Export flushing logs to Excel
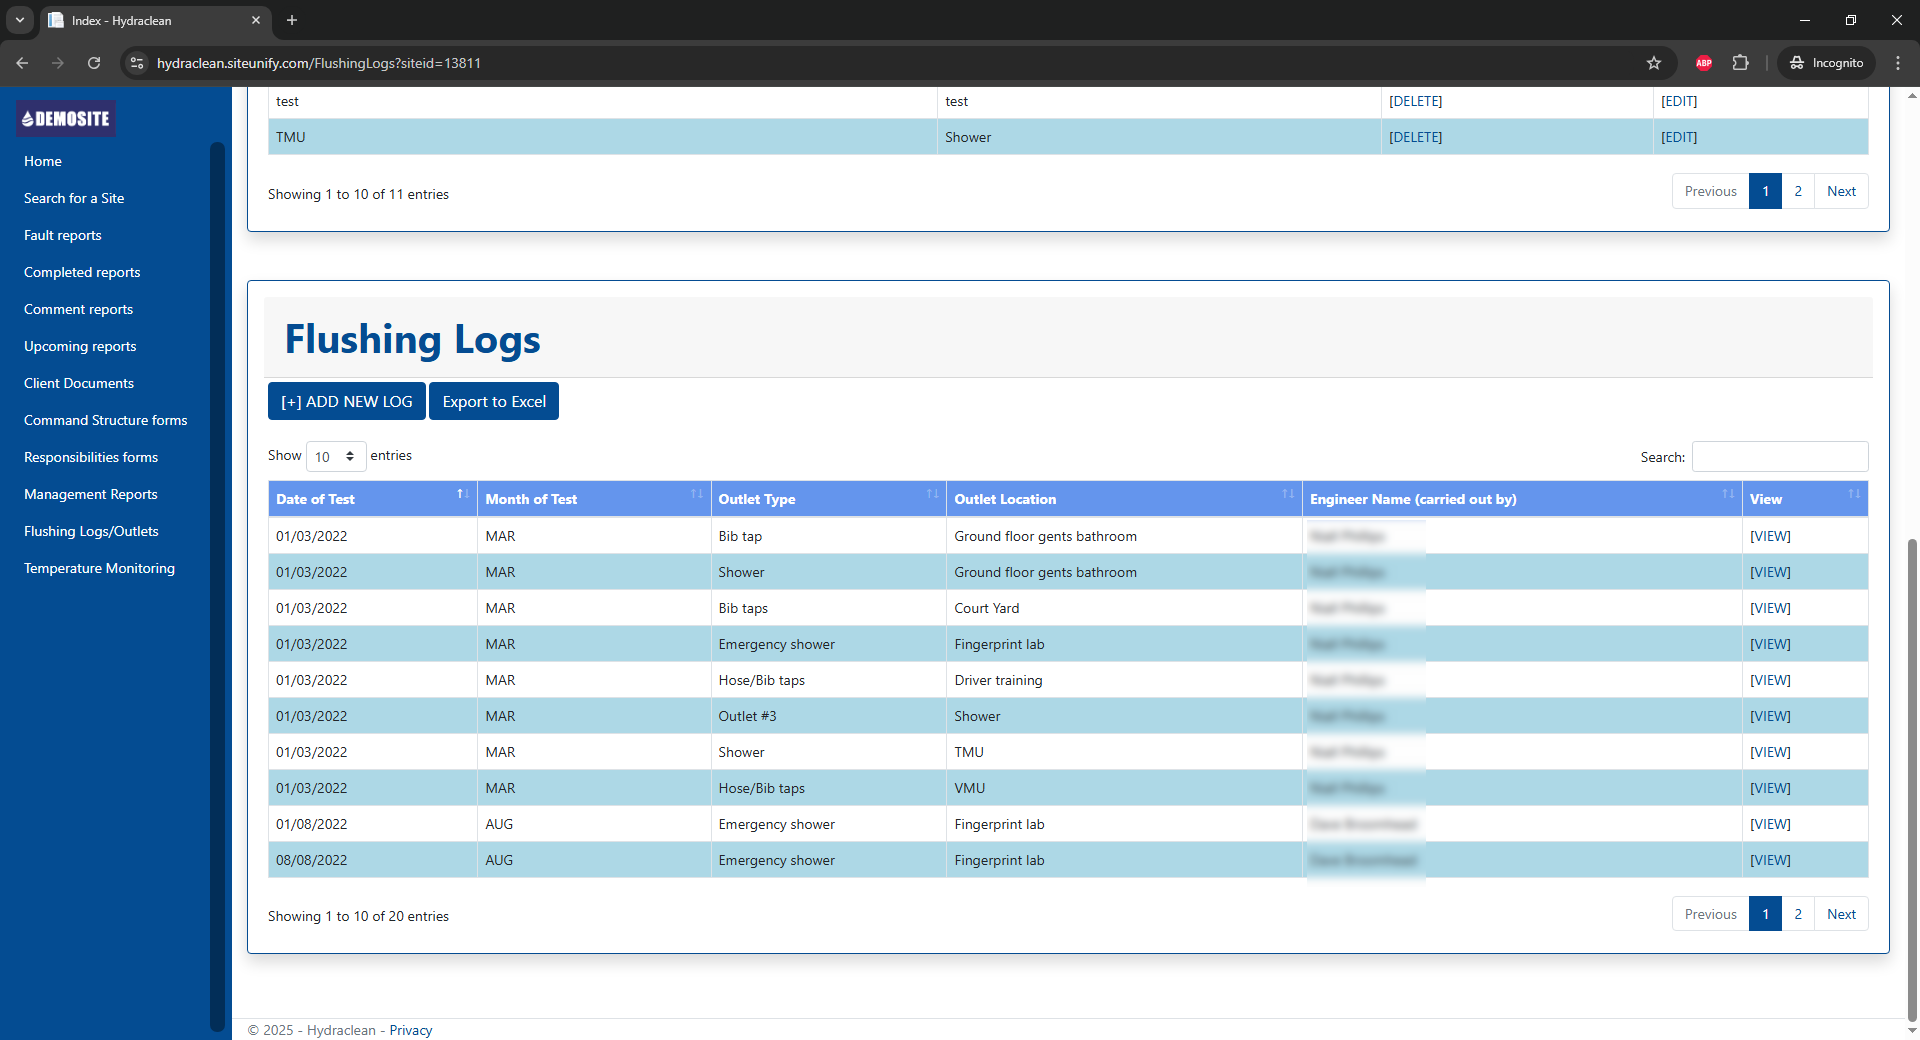The image size is (1920, 1040). 494,401
